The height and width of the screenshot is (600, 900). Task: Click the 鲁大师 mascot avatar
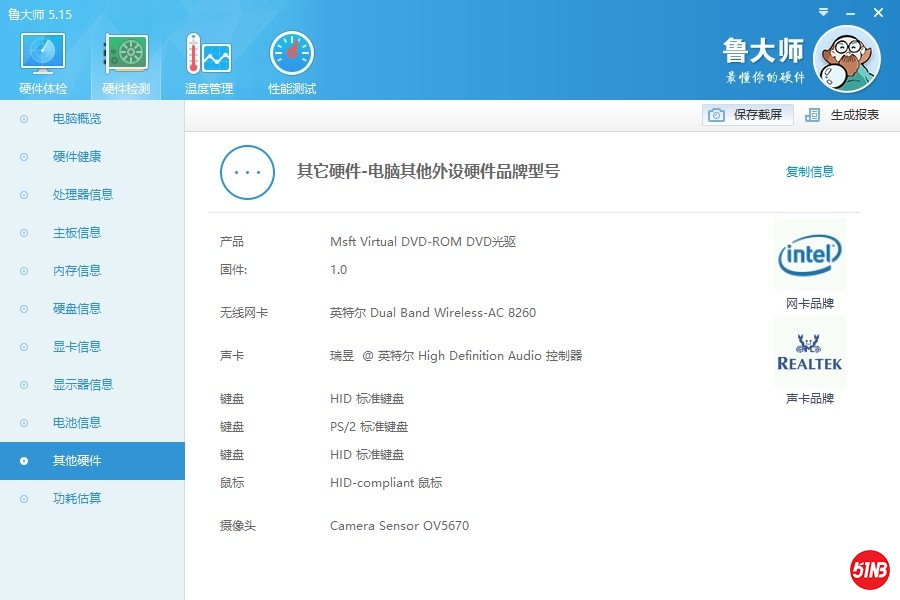[x=846, y=59]
